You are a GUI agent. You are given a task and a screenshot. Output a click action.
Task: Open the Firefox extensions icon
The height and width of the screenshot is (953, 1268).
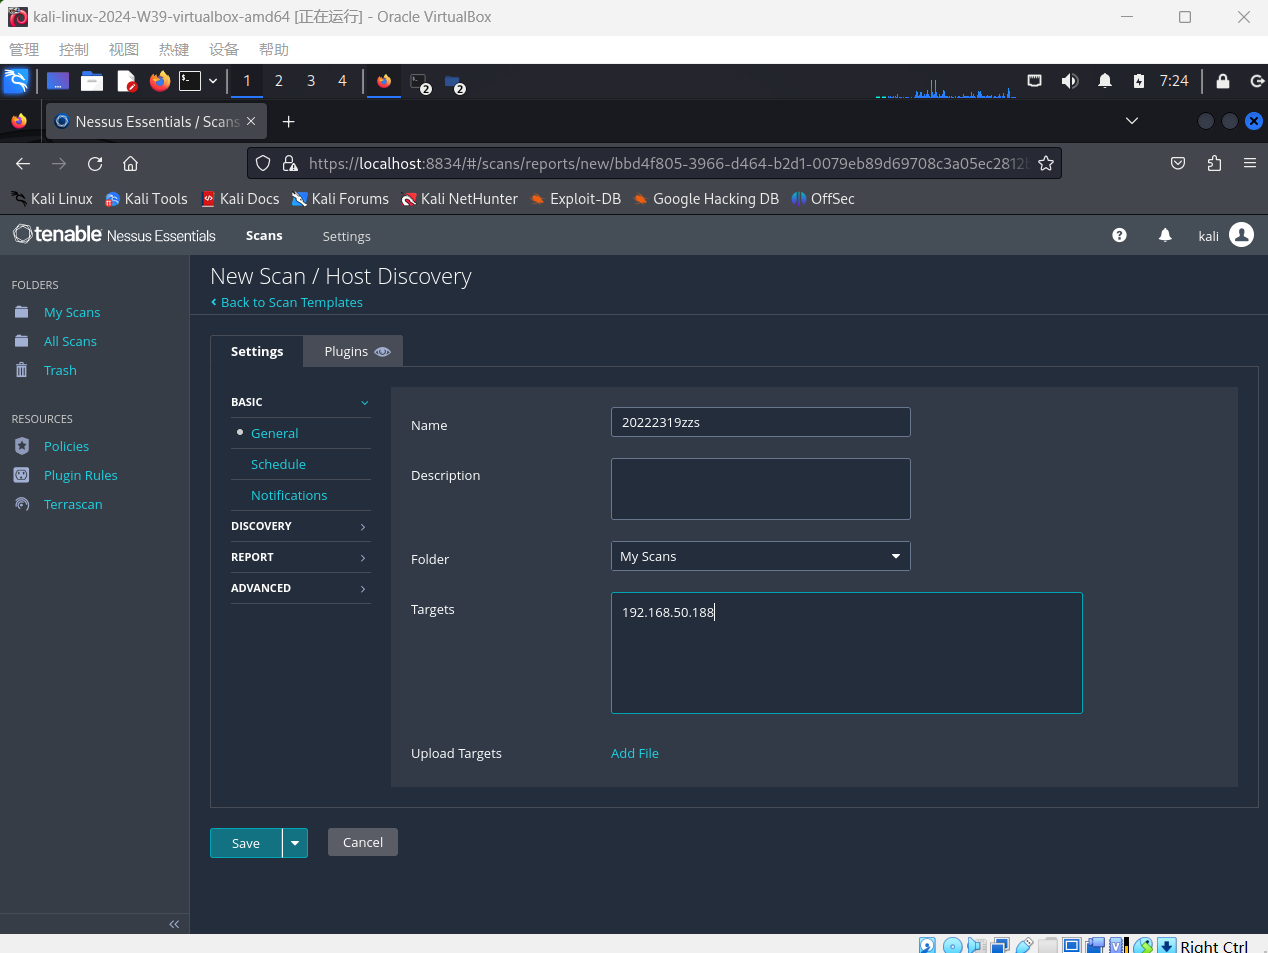click(x=1214, y=163)
